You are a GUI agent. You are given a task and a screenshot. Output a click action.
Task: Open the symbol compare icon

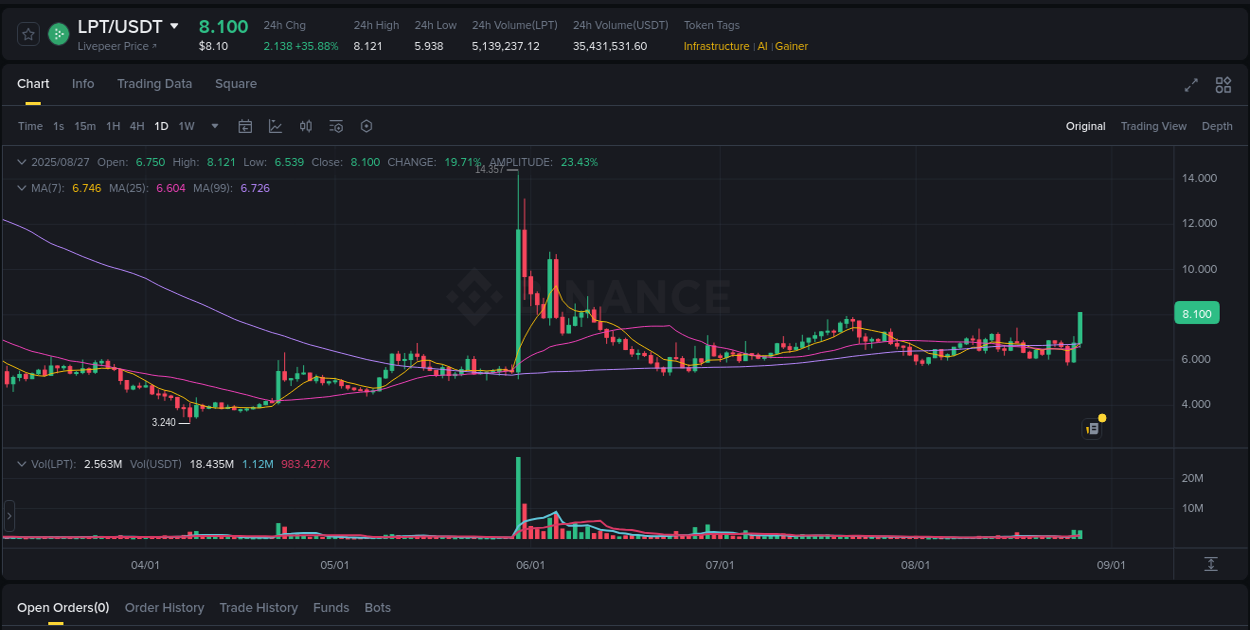coord(306,126)
